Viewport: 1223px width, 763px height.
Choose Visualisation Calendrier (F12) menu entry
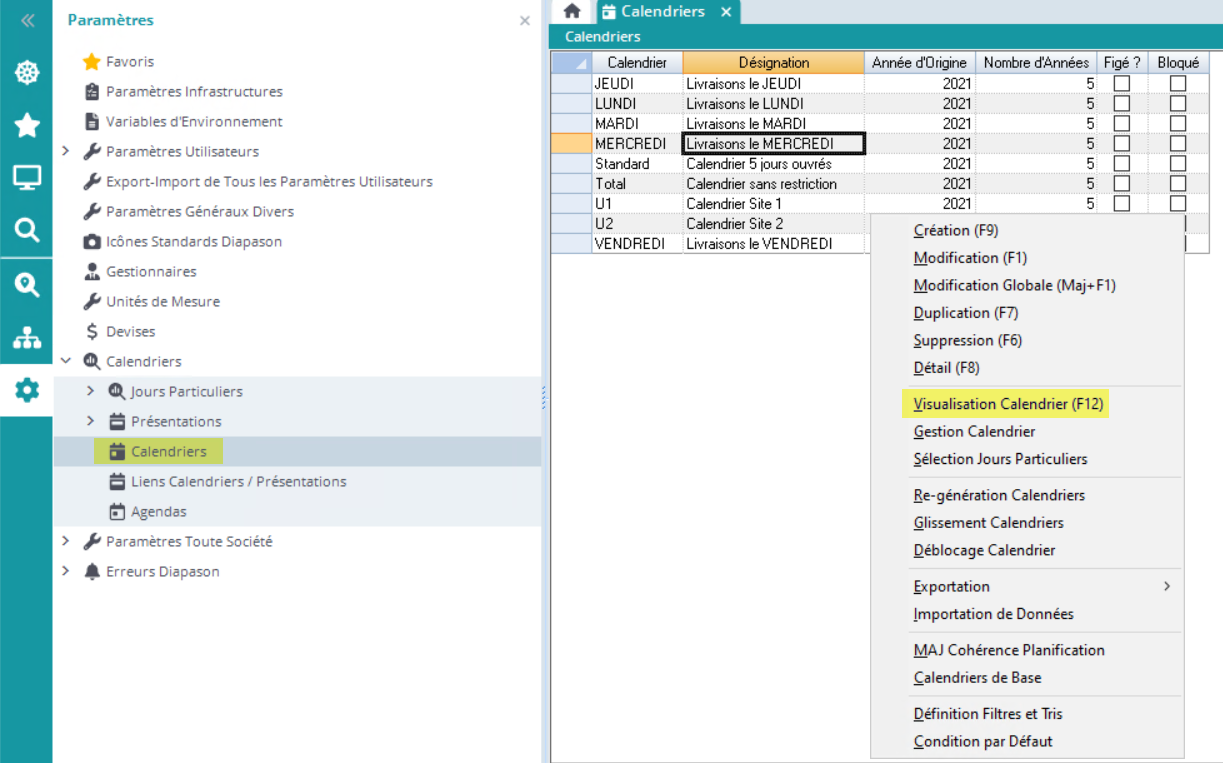coord(1008,404)
